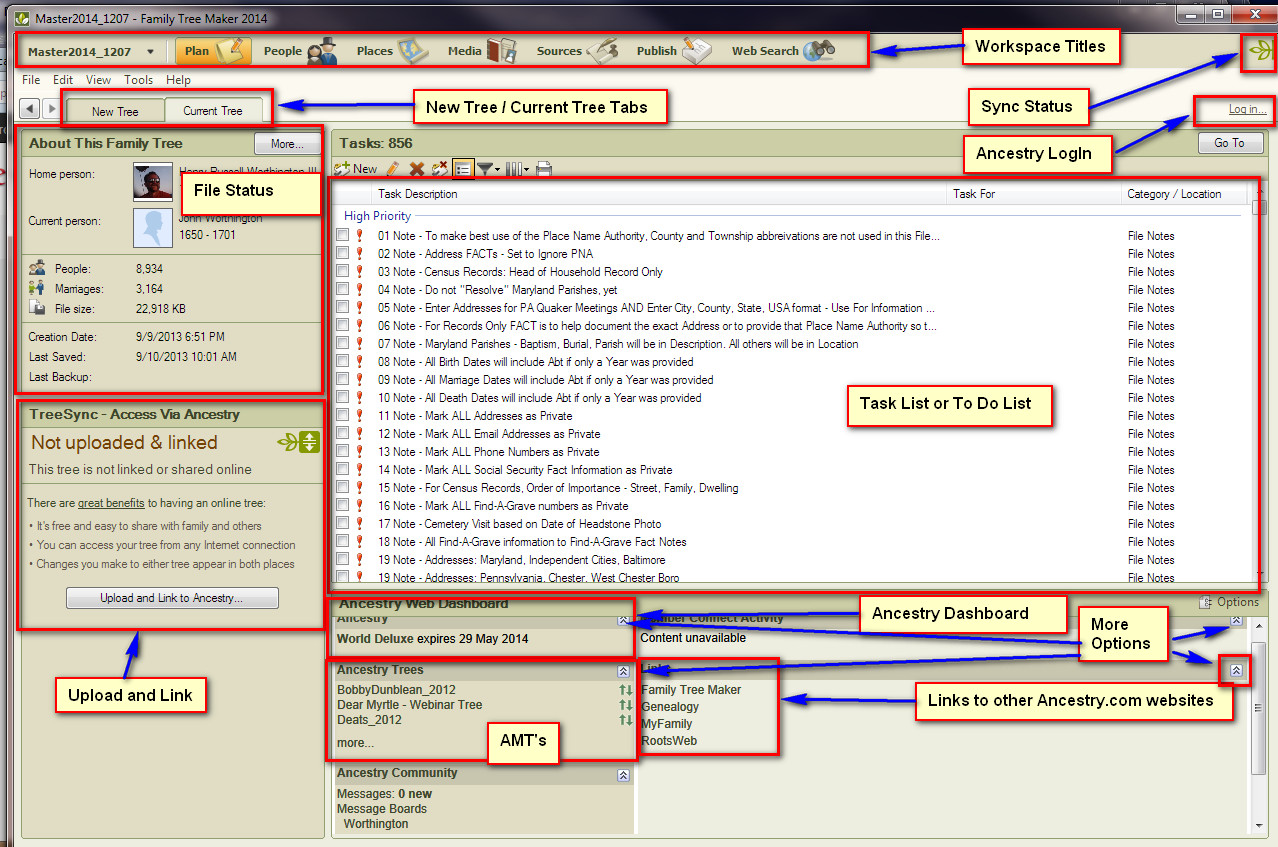Viewport: 1278px width, 847px height.
Task: Switch to the Current Tree tab
Action: (213, 111)
